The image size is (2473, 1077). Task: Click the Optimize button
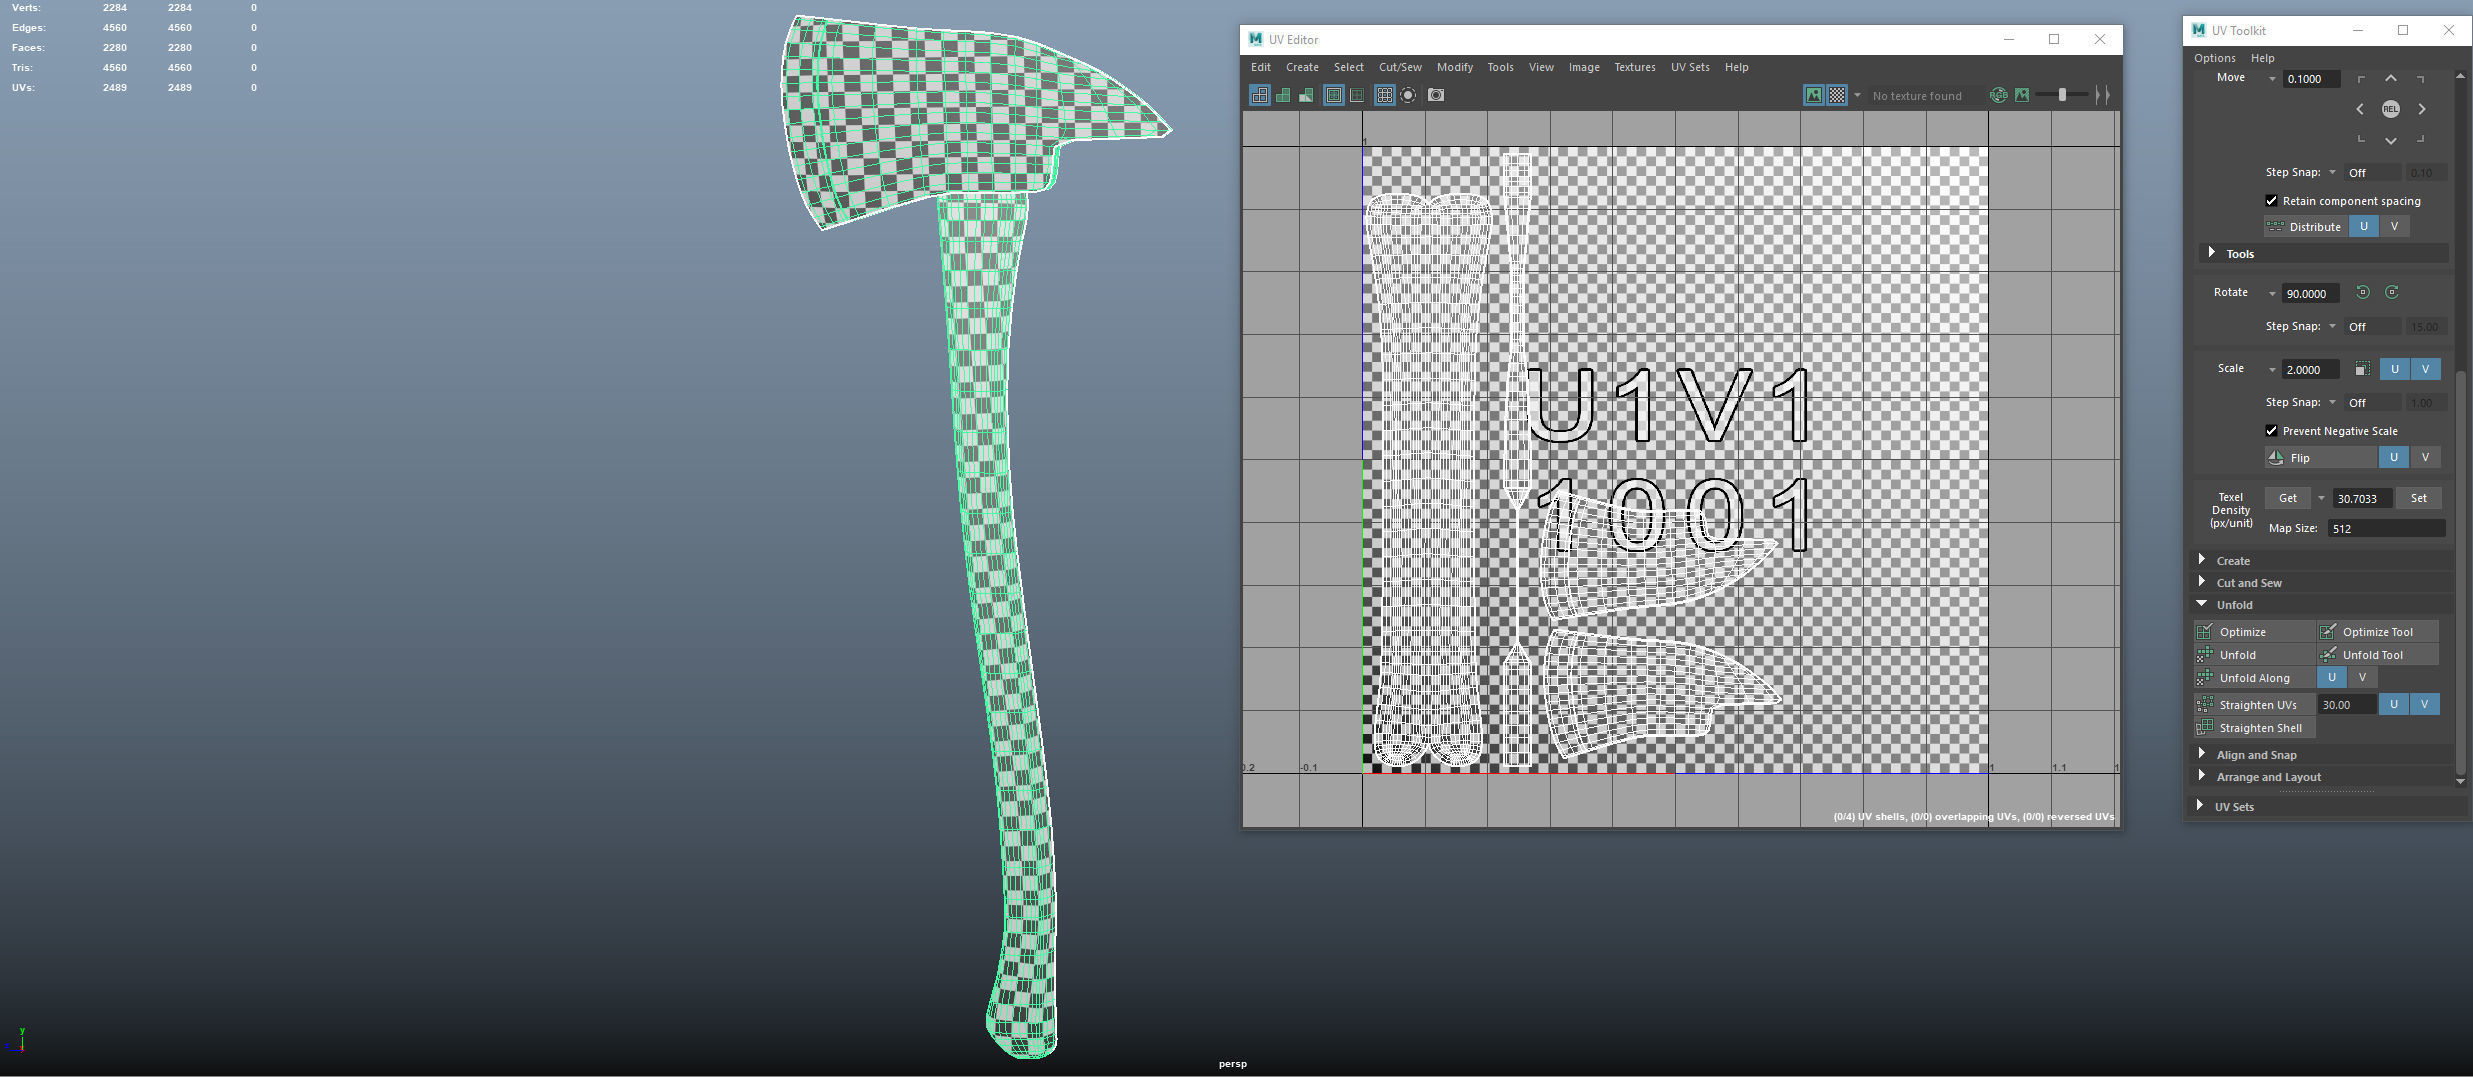click(2254, 632)
